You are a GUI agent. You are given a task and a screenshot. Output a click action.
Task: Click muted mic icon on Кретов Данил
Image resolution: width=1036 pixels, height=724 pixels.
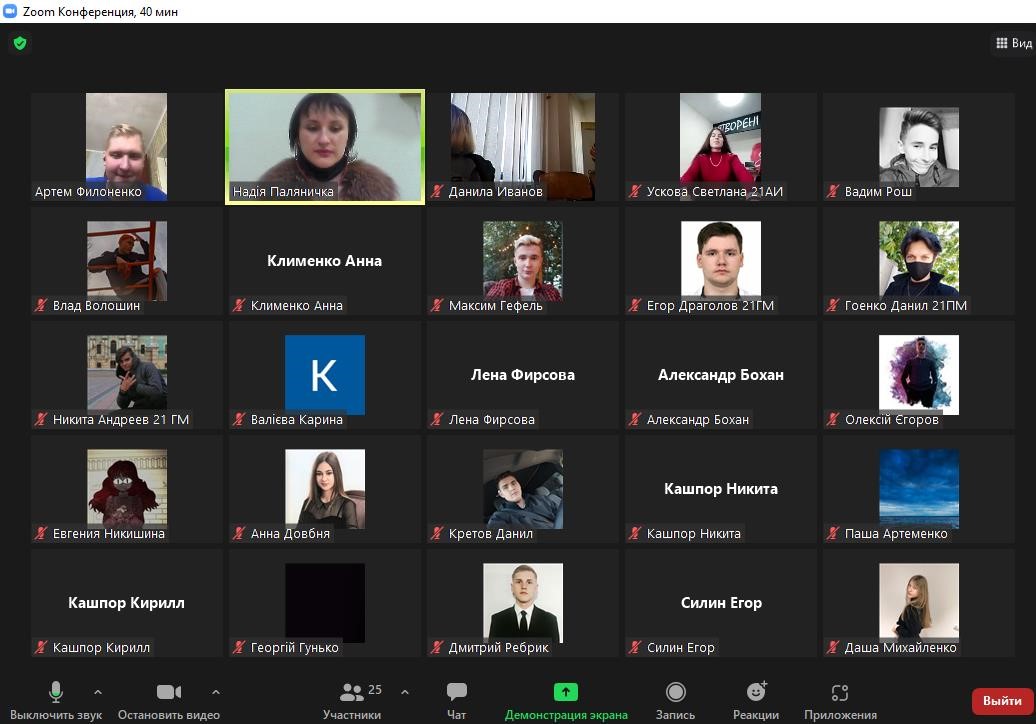click(x=437, y=533)
